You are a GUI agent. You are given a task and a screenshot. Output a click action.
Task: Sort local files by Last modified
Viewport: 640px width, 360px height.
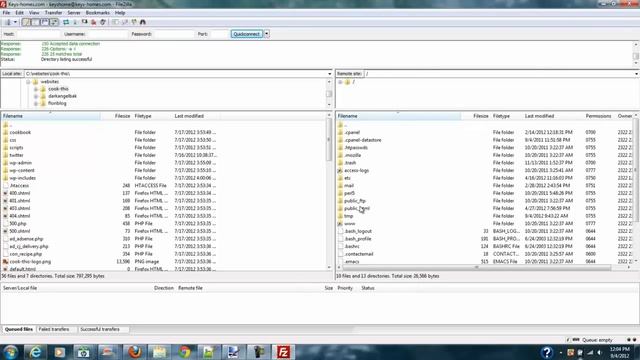[197, 116]
